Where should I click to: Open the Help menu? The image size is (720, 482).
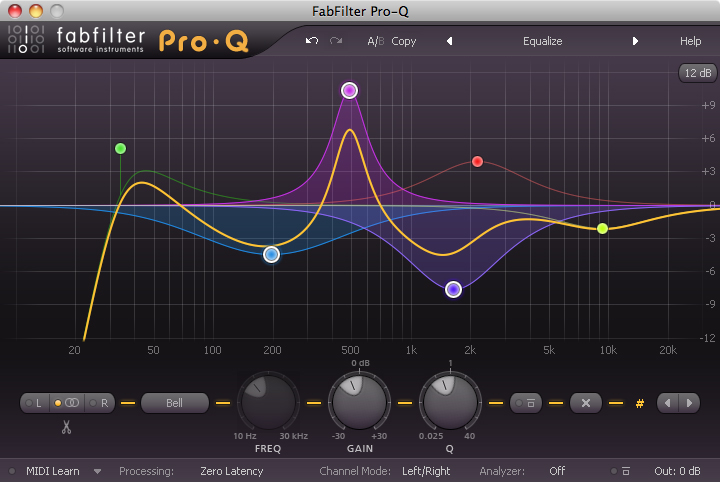pyautogui.click(x=690, y=41)
